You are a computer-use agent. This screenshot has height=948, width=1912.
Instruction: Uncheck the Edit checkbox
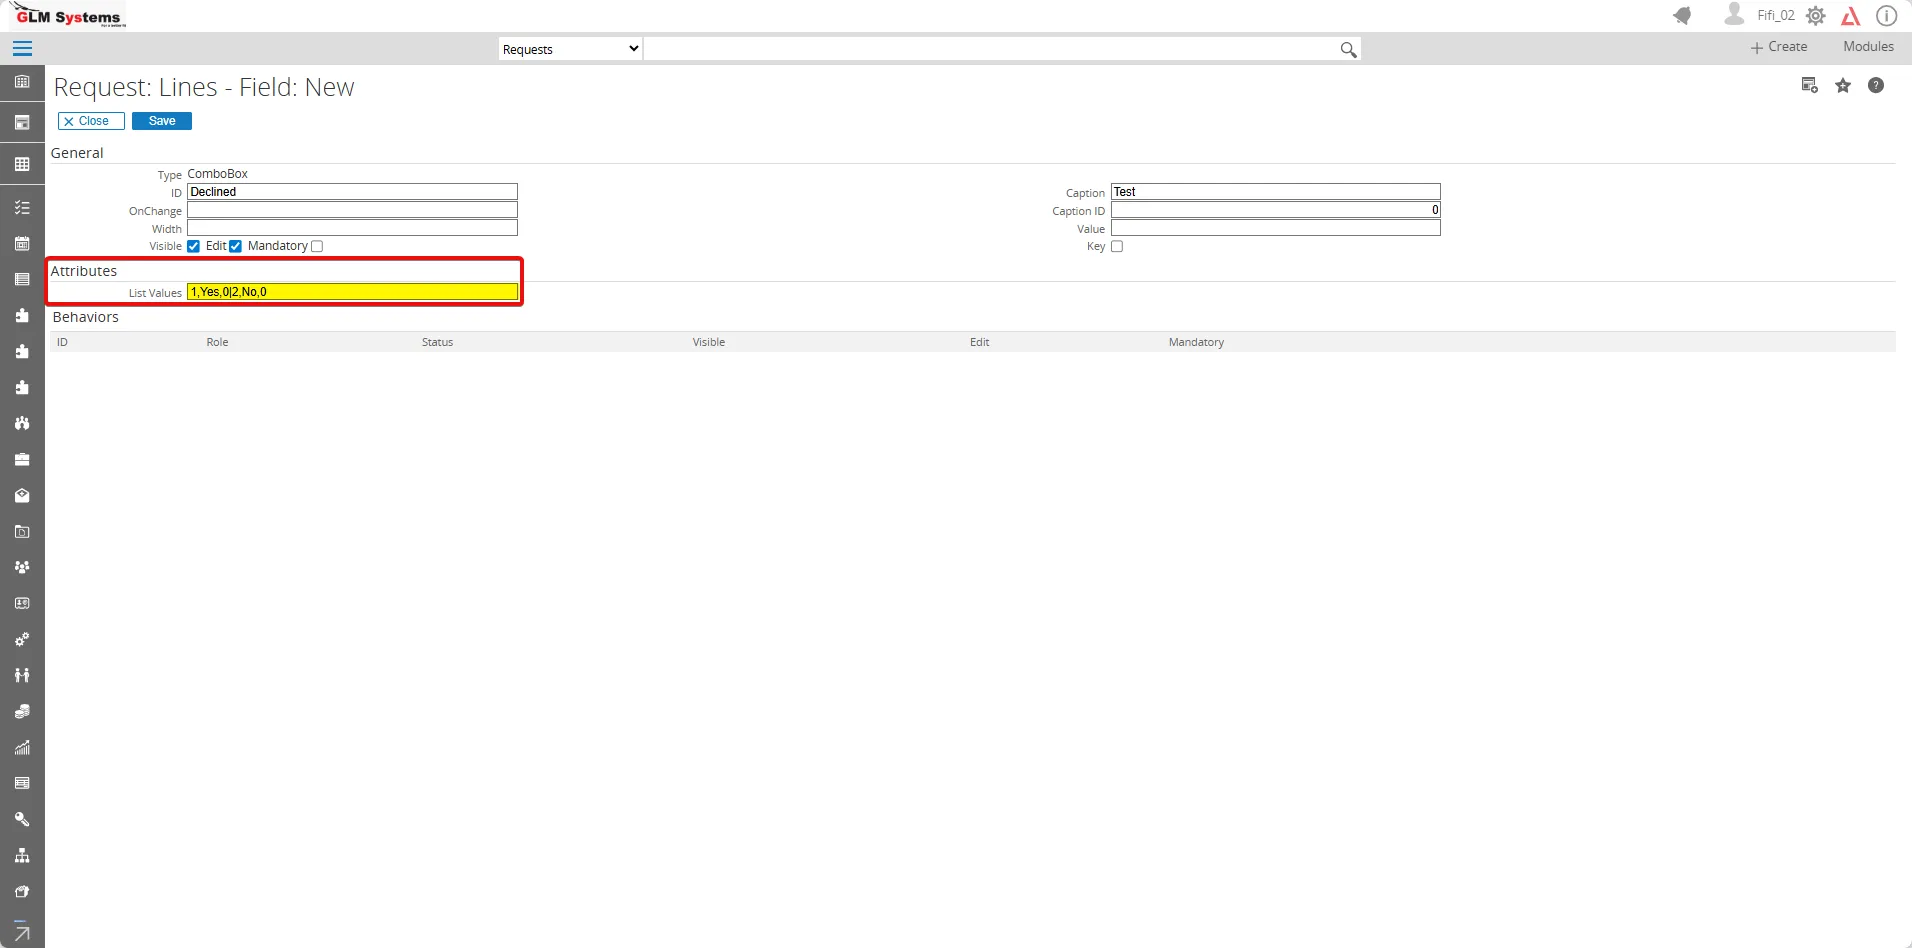click(x=235, y=246)
